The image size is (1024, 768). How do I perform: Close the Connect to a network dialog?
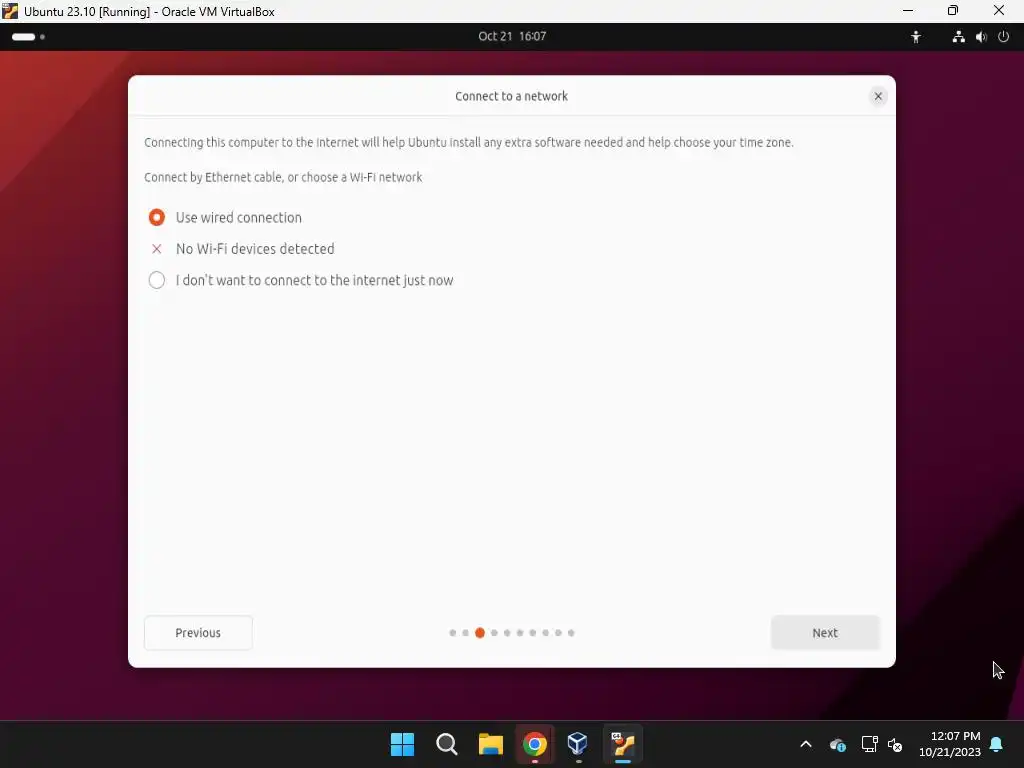[x=878, y=96]
